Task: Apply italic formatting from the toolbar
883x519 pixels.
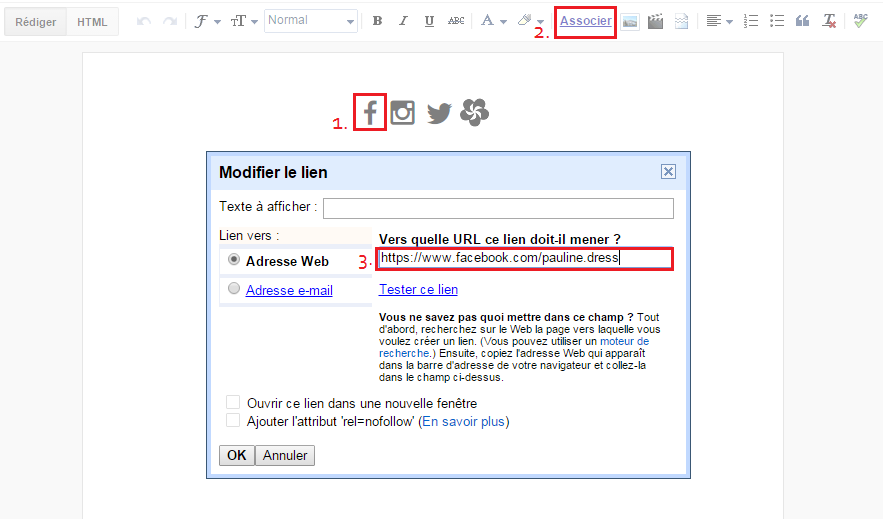Action: click(x=403, y=21)
